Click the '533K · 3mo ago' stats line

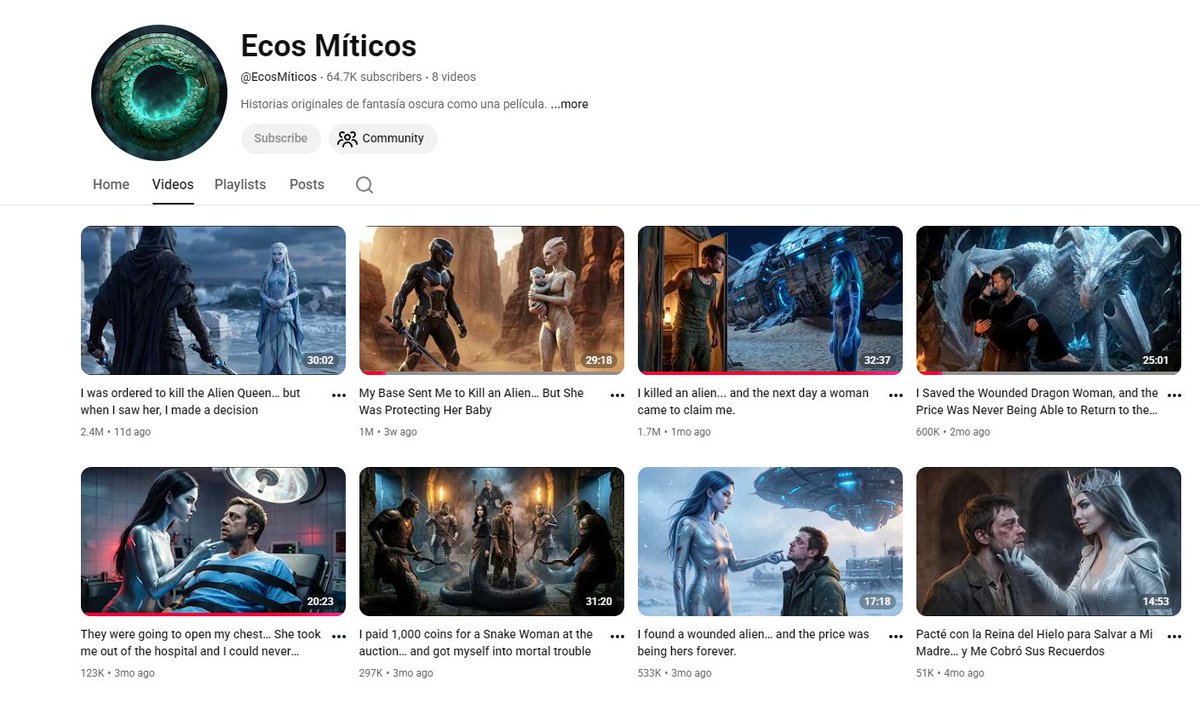tap(675, 673)
